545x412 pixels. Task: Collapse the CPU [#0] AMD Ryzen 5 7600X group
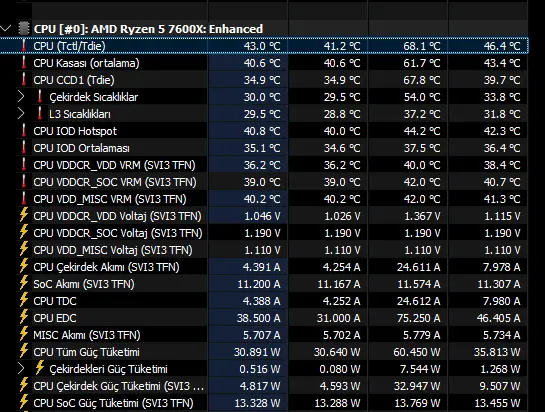point(6,29)
